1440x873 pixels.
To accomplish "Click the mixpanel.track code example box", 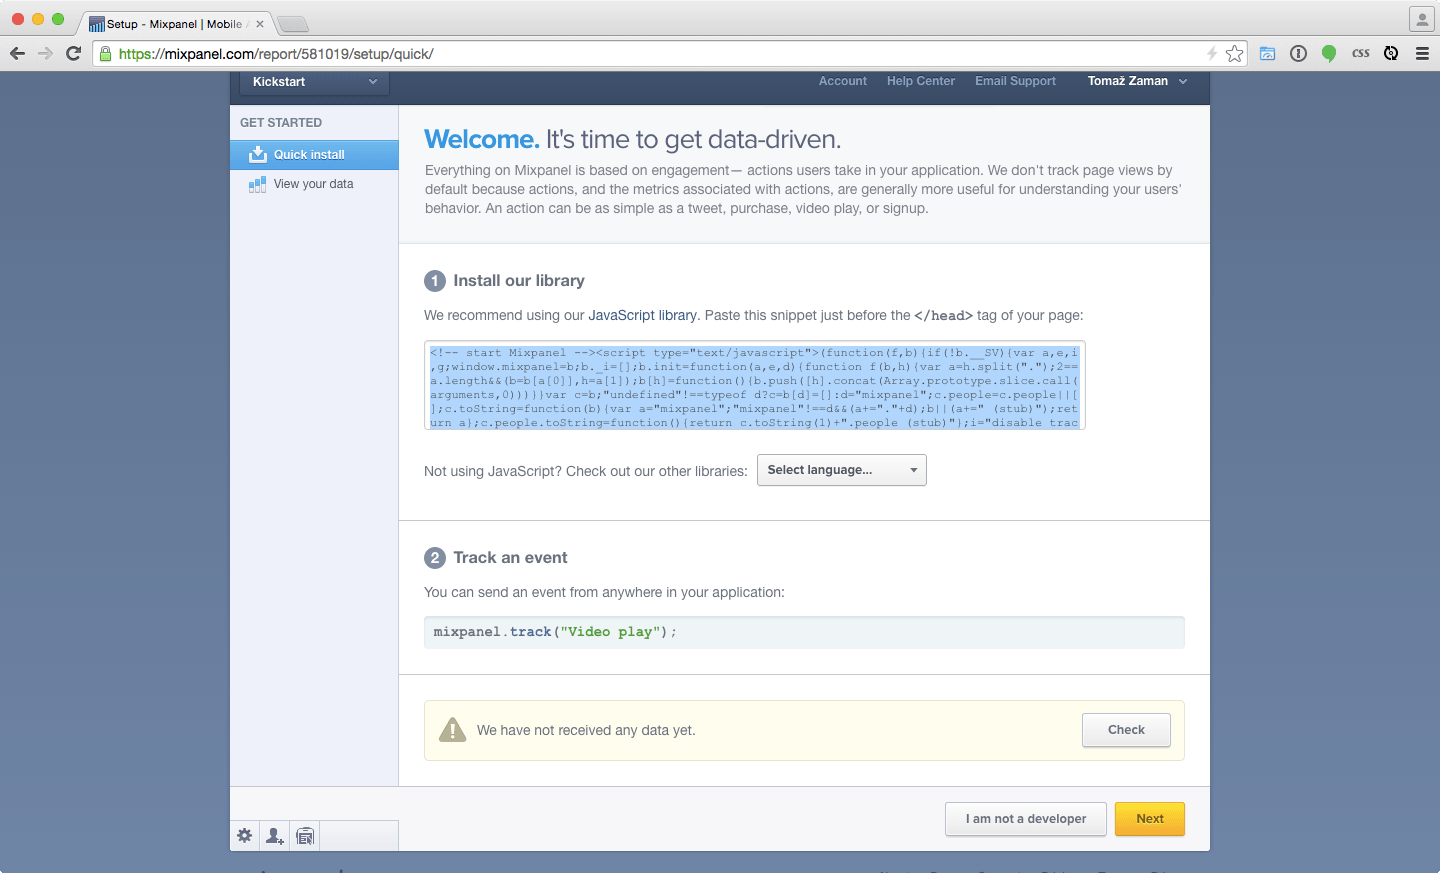I will click(804, 632).
